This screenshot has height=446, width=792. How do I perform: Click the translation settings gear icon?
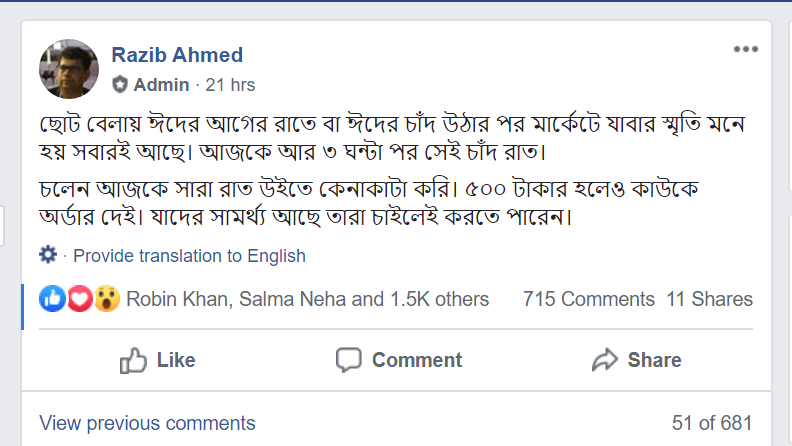[48, 255]
